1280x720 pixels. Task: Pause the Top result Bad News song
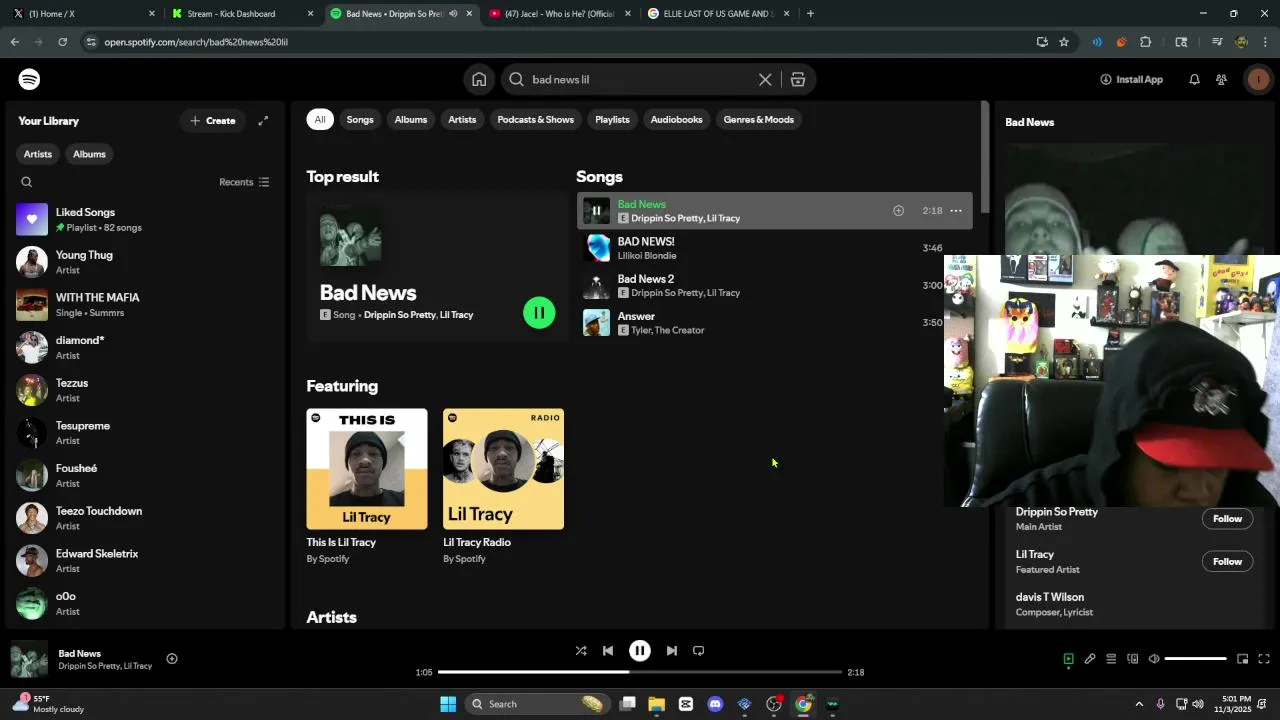pos(539,313)
